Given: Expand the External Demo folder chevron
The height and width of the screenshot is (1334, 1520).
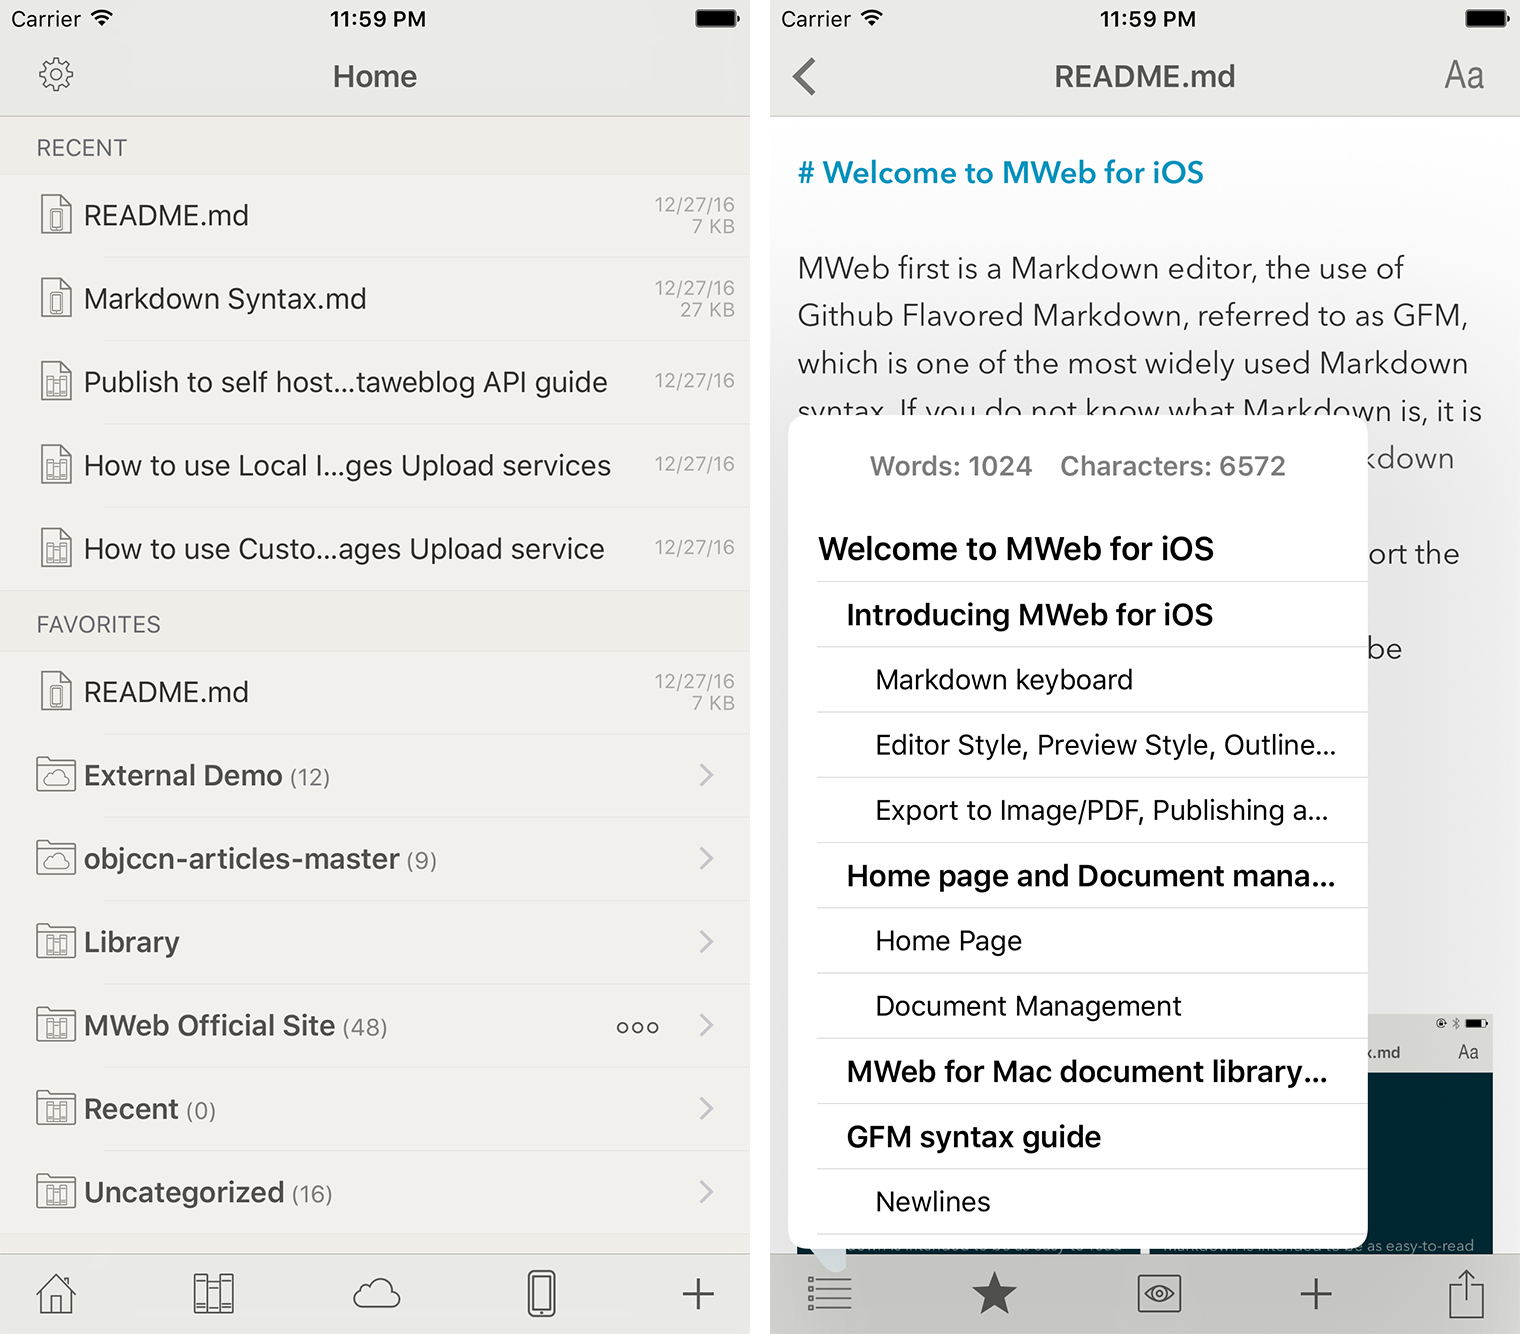Looking at the screenshot, I should 707,775.
